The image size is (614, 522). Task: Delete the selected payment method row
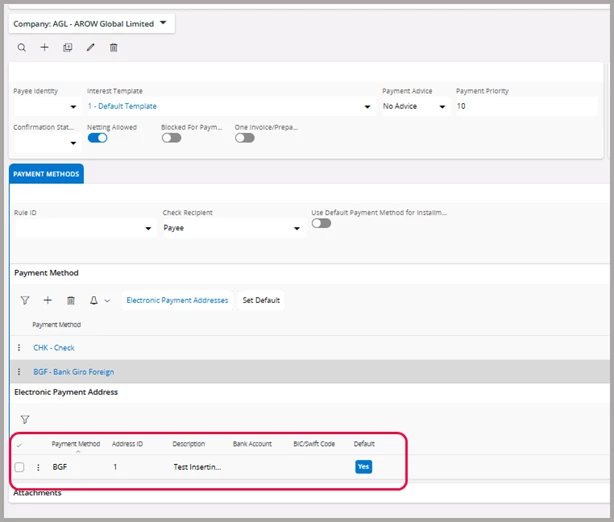71,300
